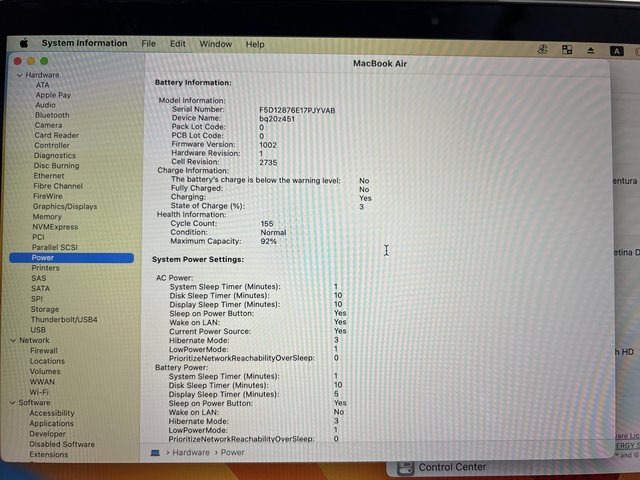Image resolution: width=640 pixels, height=480 pixels.
Task: Click device name value bq20z451
Action: [x=277, y=119]
